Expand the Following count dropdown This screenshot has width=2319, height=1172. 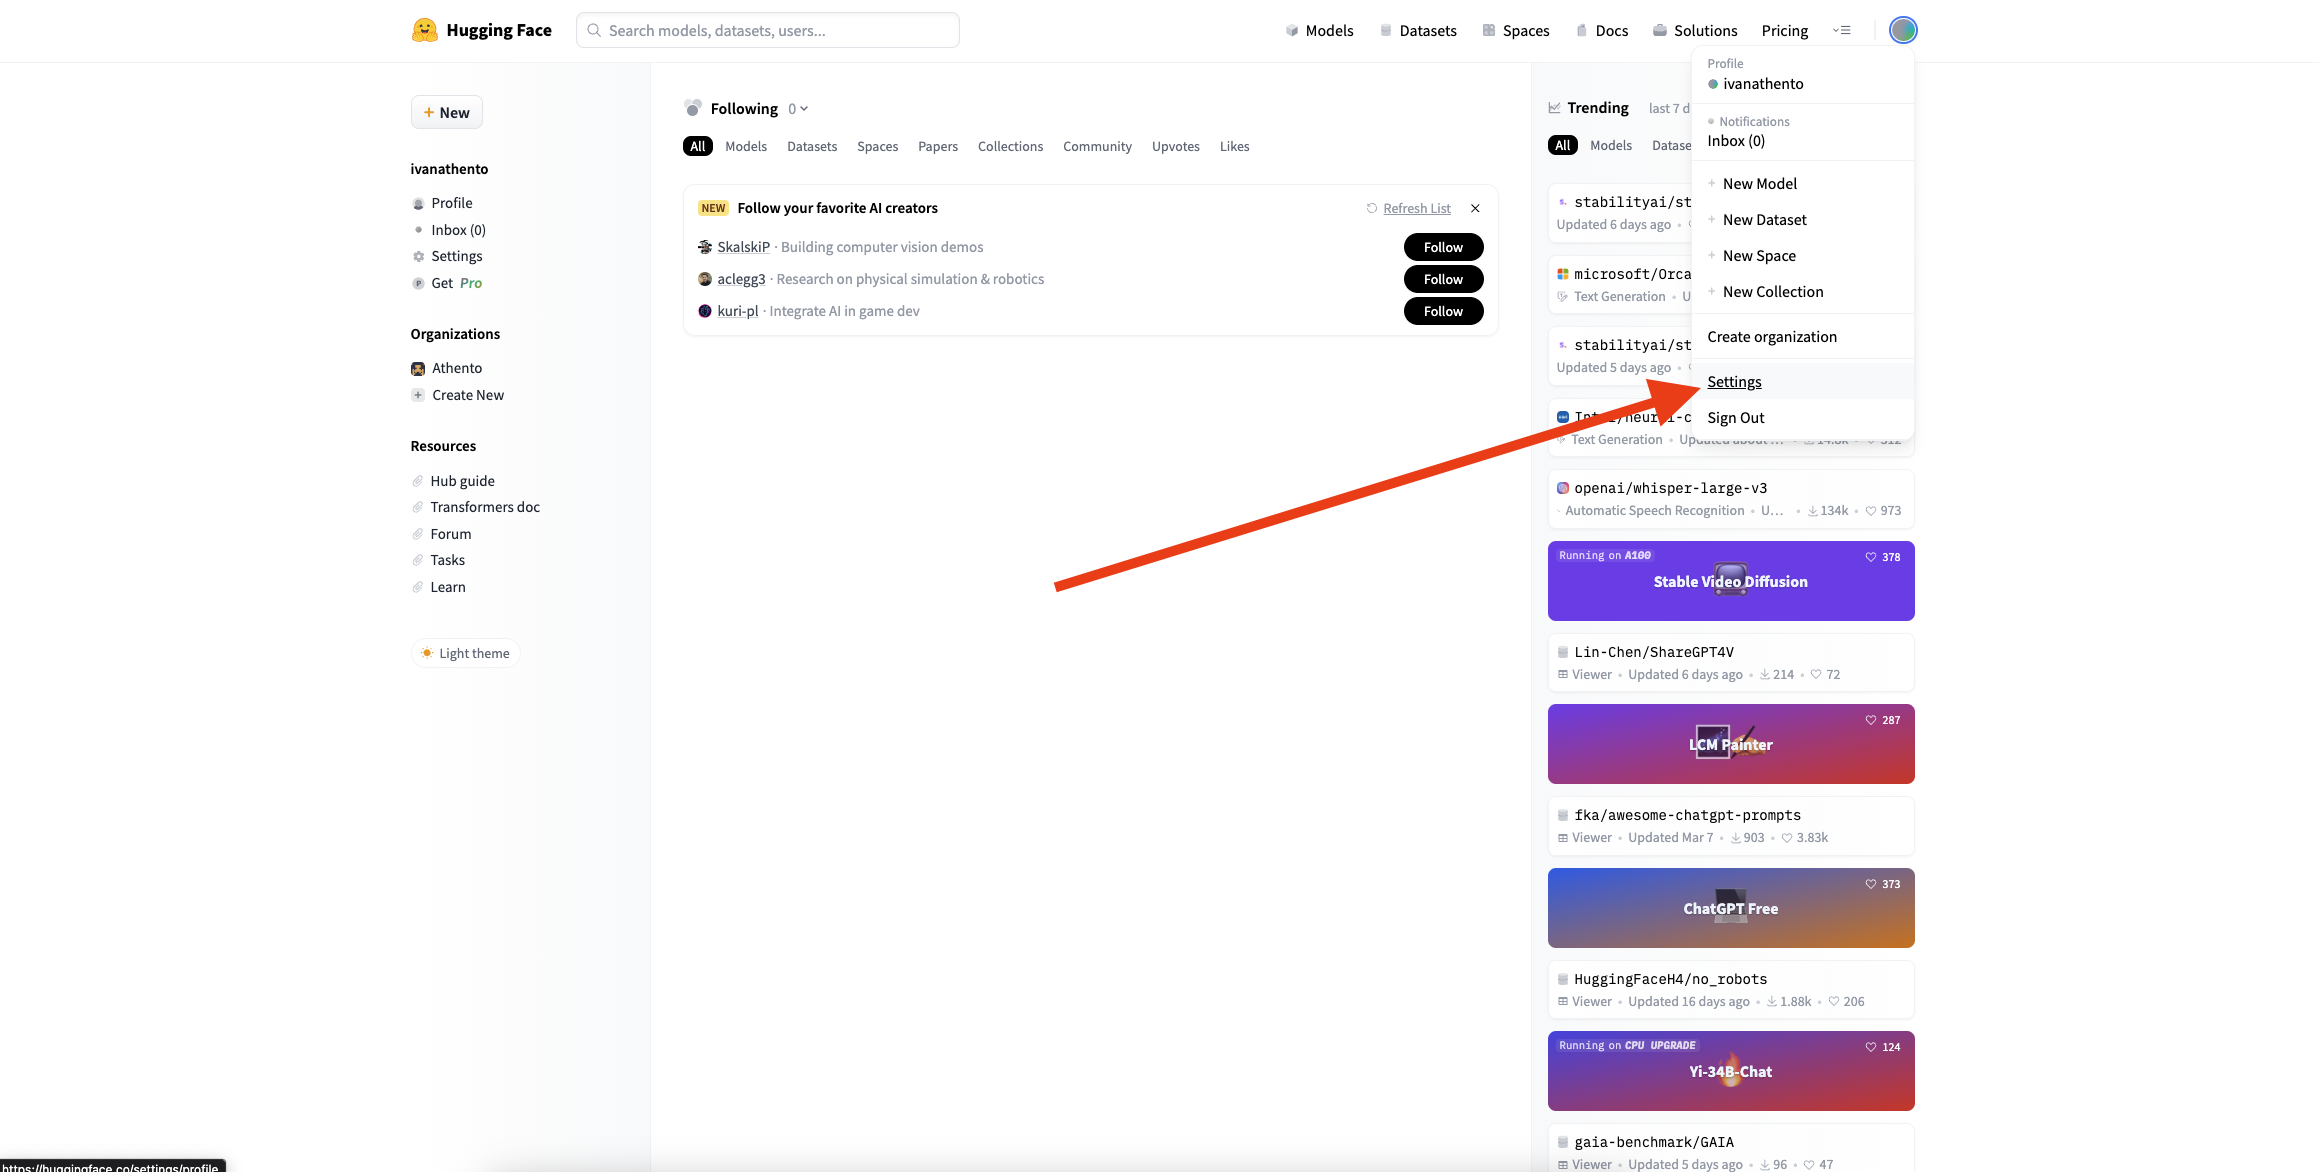point(797,108)
